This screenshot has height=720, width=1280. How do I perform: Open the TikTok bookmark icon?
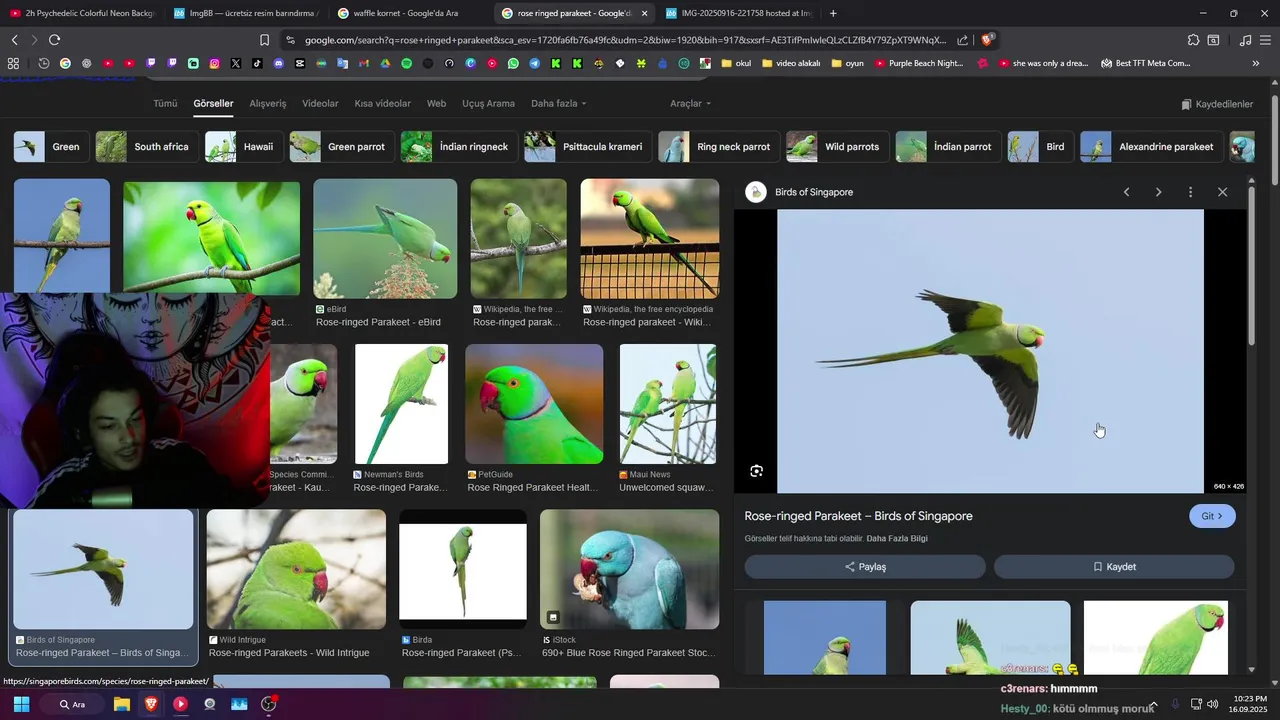click(257, 63)
